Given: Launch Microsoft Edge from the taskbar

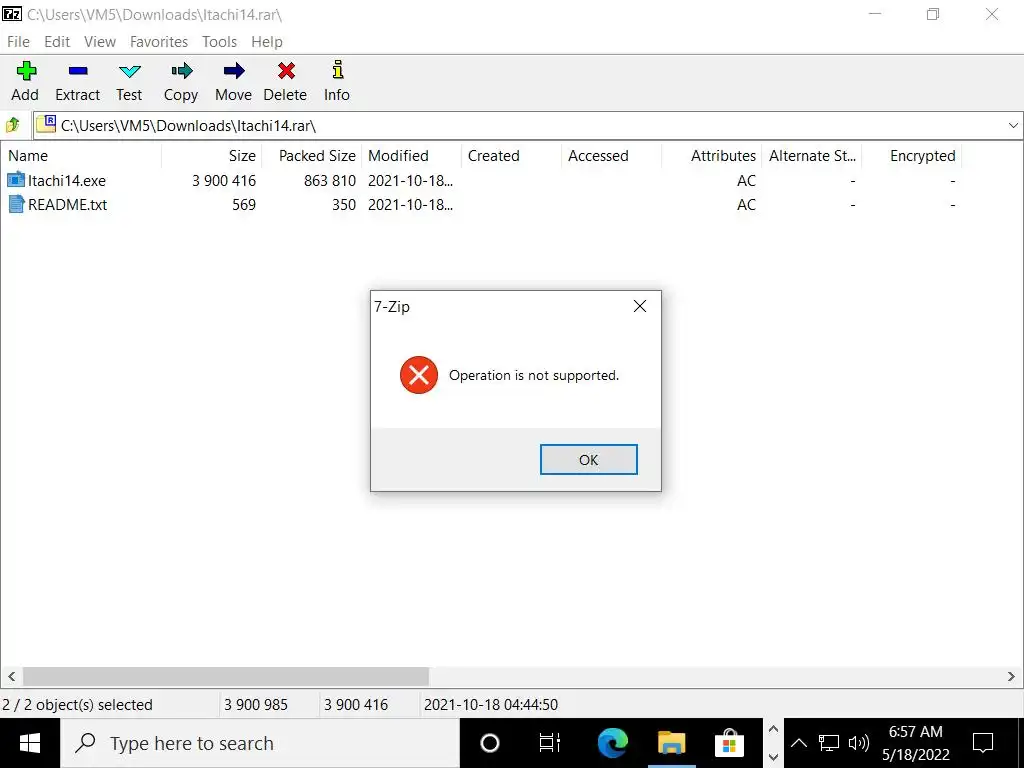Looking at the screenshot, I should point(612,743).
